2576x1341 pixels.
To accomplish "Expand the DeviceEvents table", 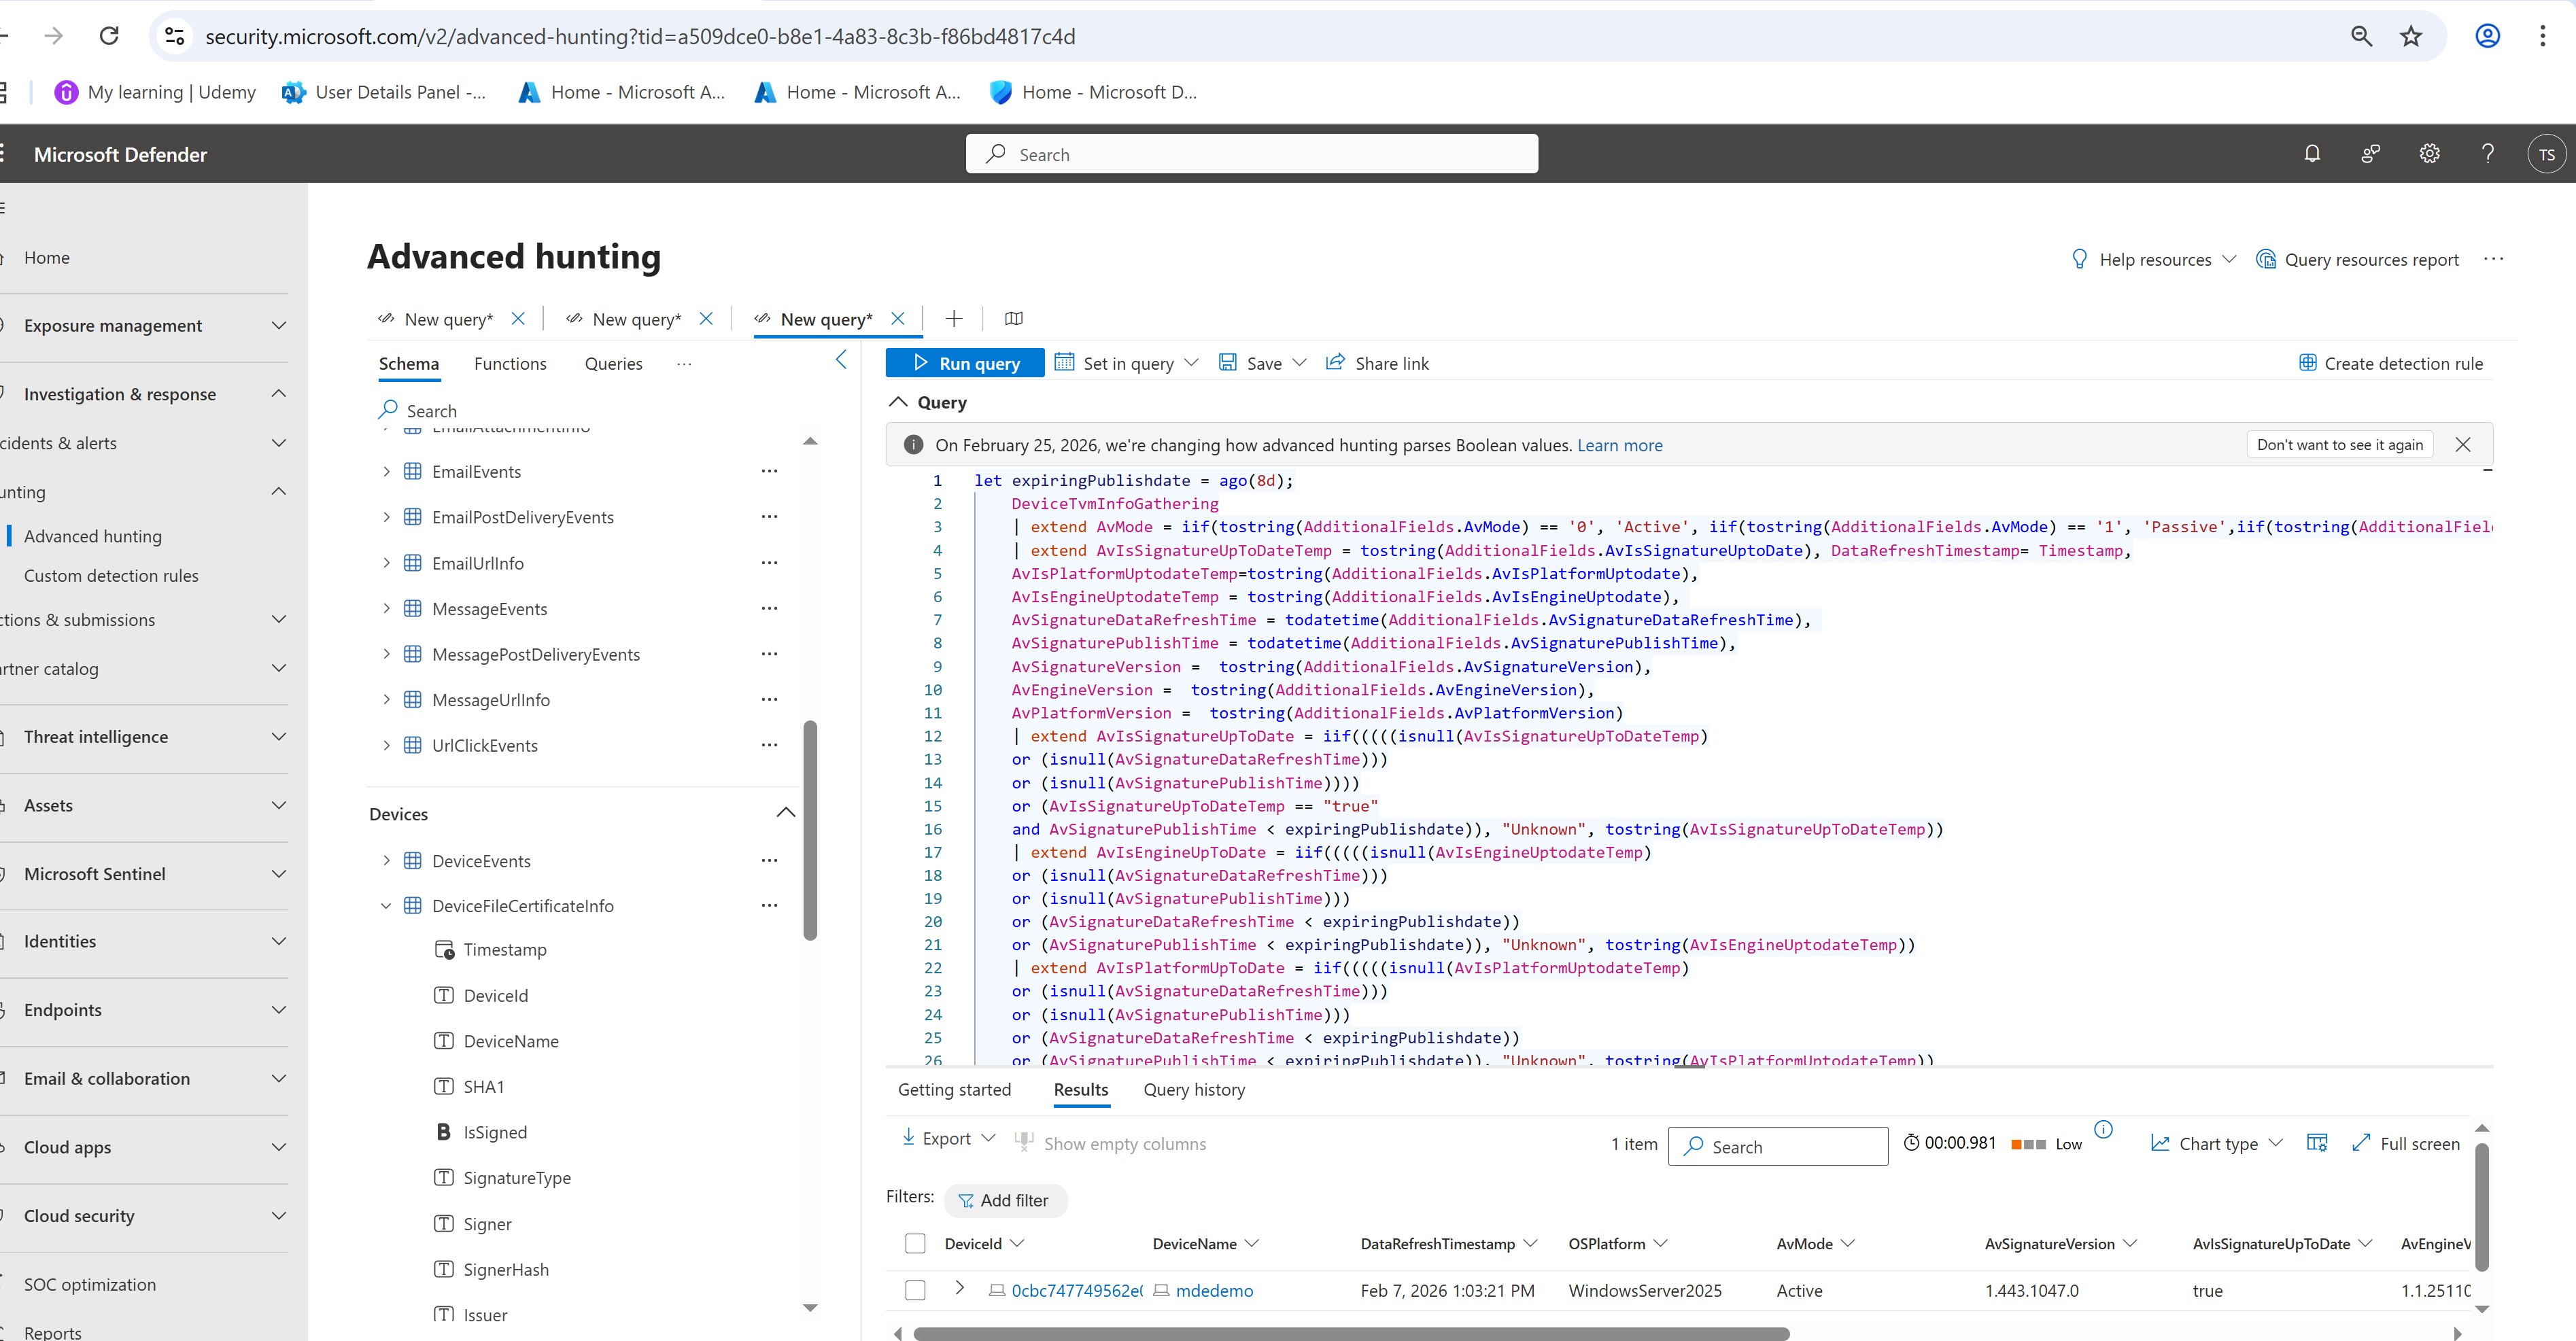I will click(x=386, y=861).
